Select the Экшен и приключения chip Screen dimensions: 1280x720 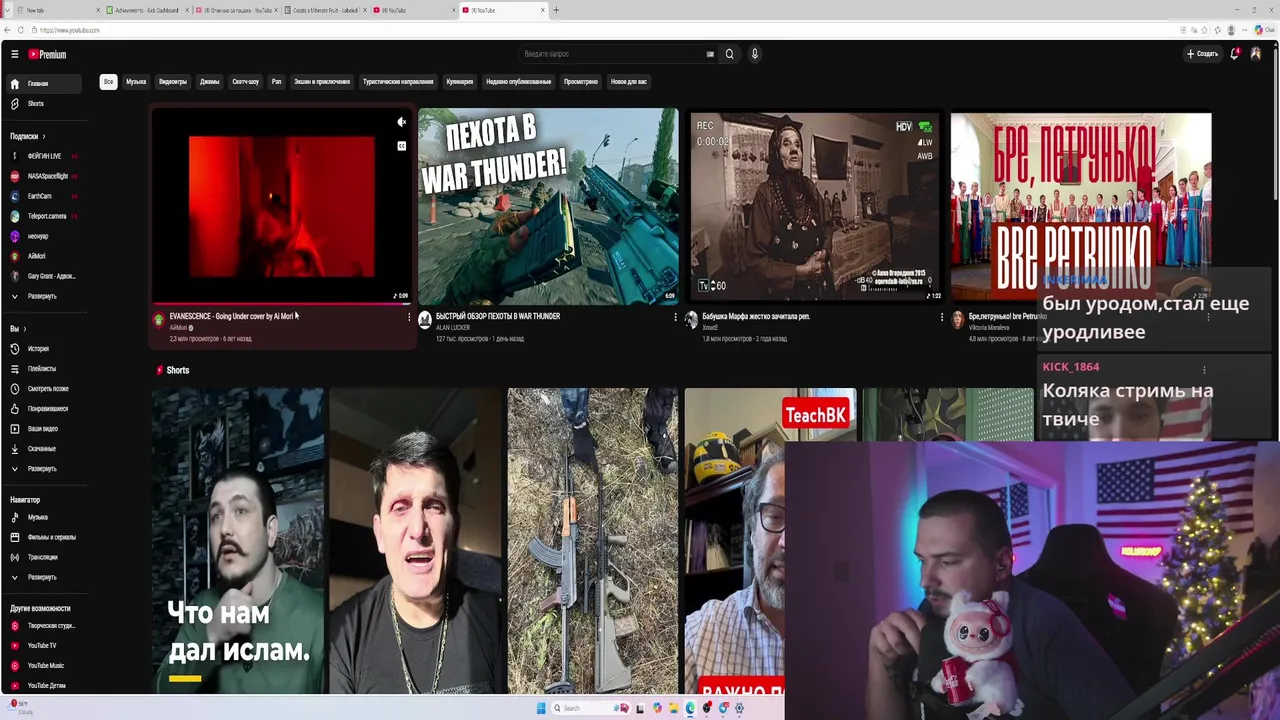click(x=322, y=82)
